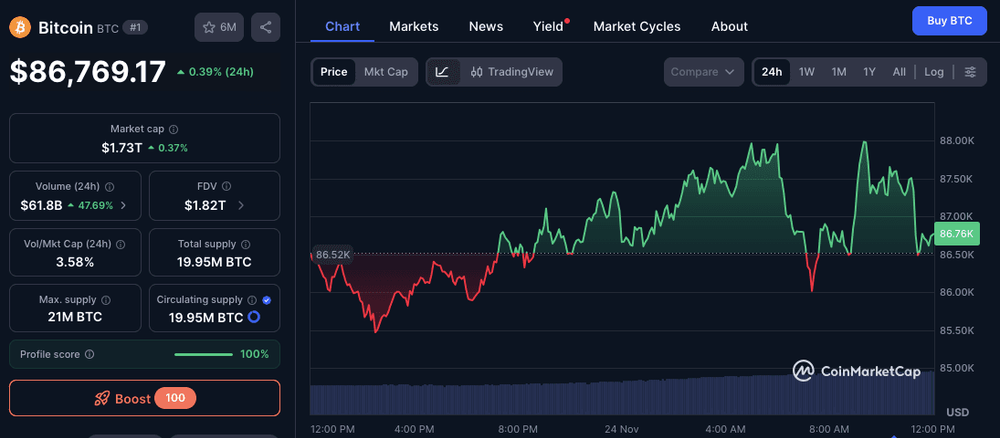
Task: Toggle chart to Mkt Cap view
Action: pyautogui.click(x=385, y=72)
